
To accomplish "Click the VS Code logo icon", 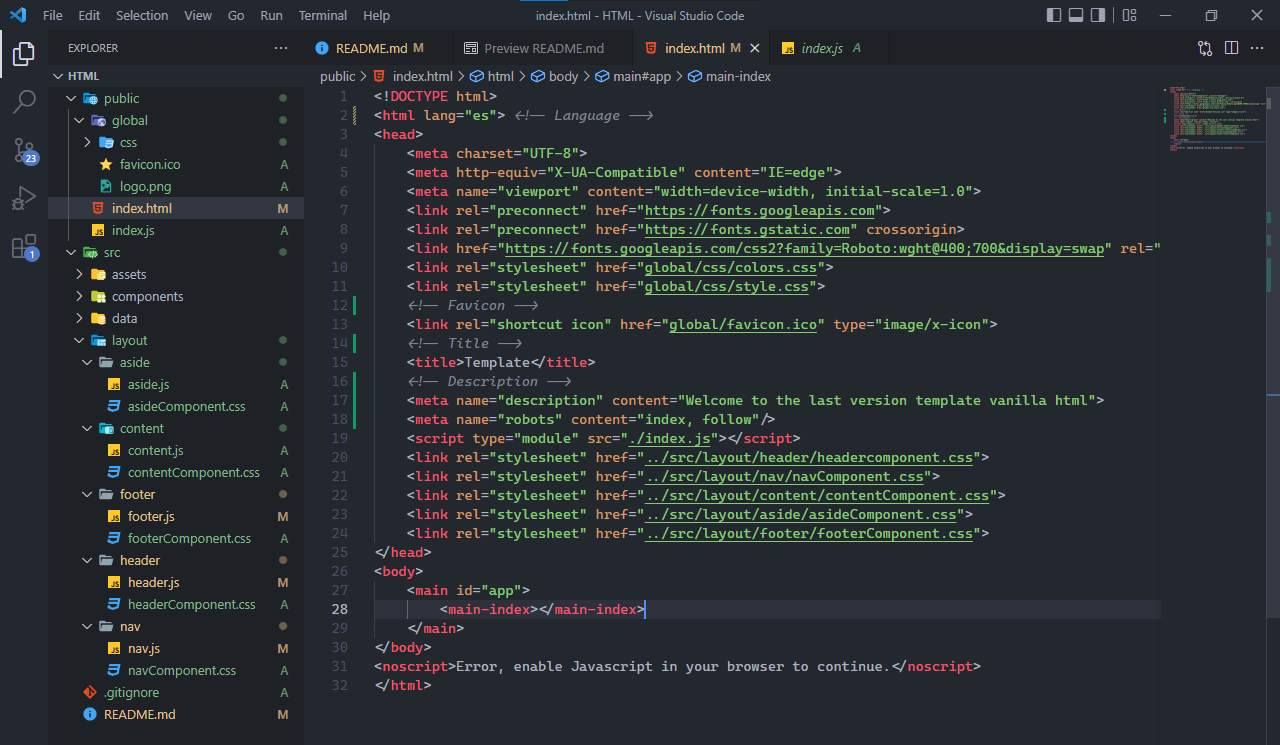I will pyautogui.click(x=17, y=15).
